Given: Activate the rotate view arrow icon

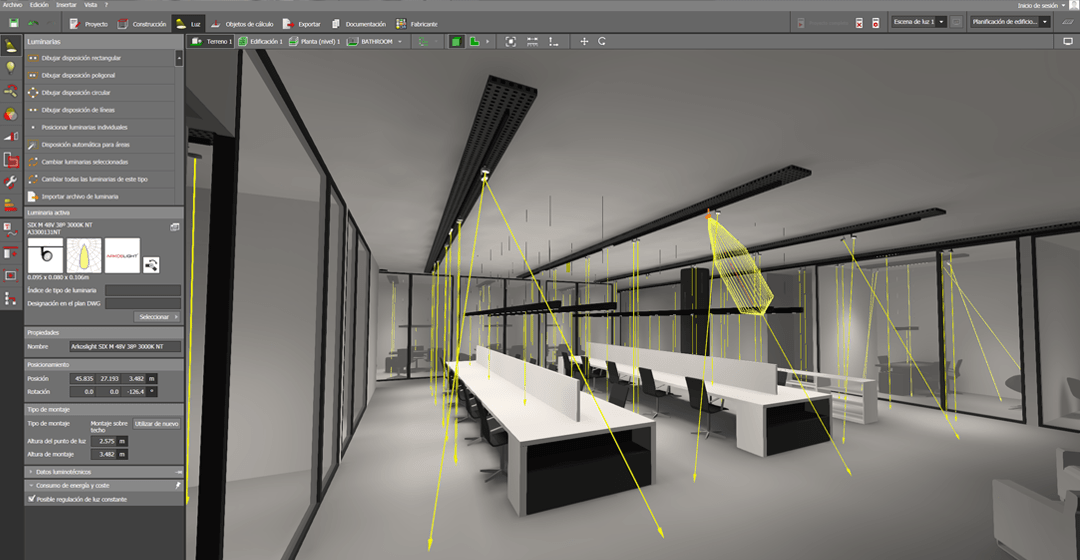Looking at the screenshot, I should [602, 42].
